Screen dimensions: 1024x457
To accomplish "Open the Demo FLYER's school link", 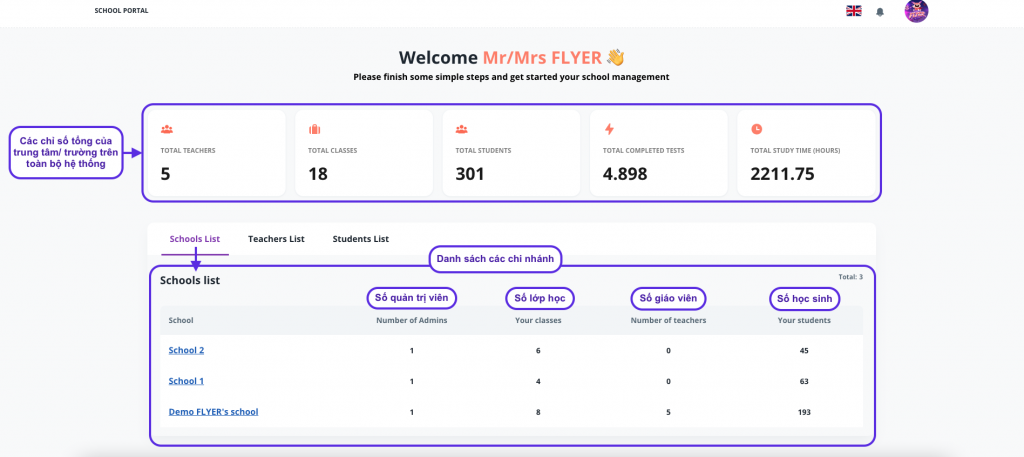I will [213, 412].
